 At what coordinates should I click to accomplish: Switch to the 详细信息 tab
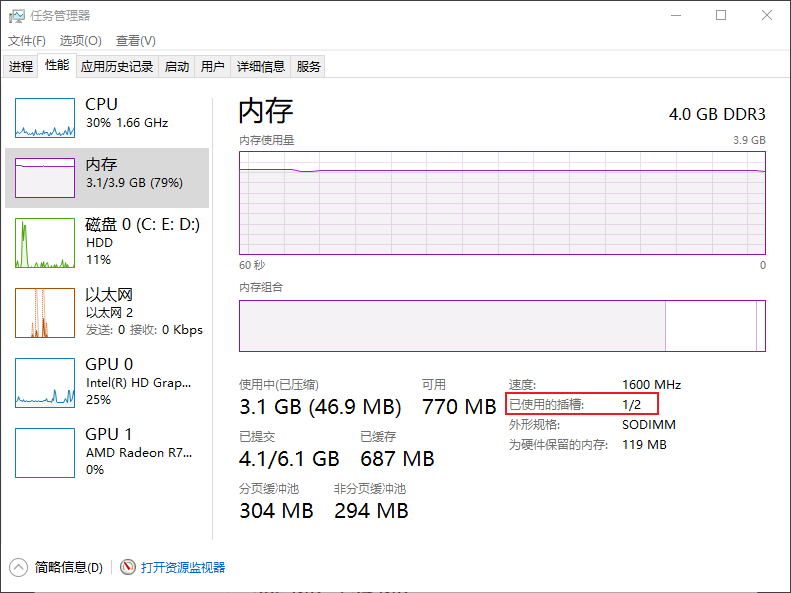click(261, 67)
